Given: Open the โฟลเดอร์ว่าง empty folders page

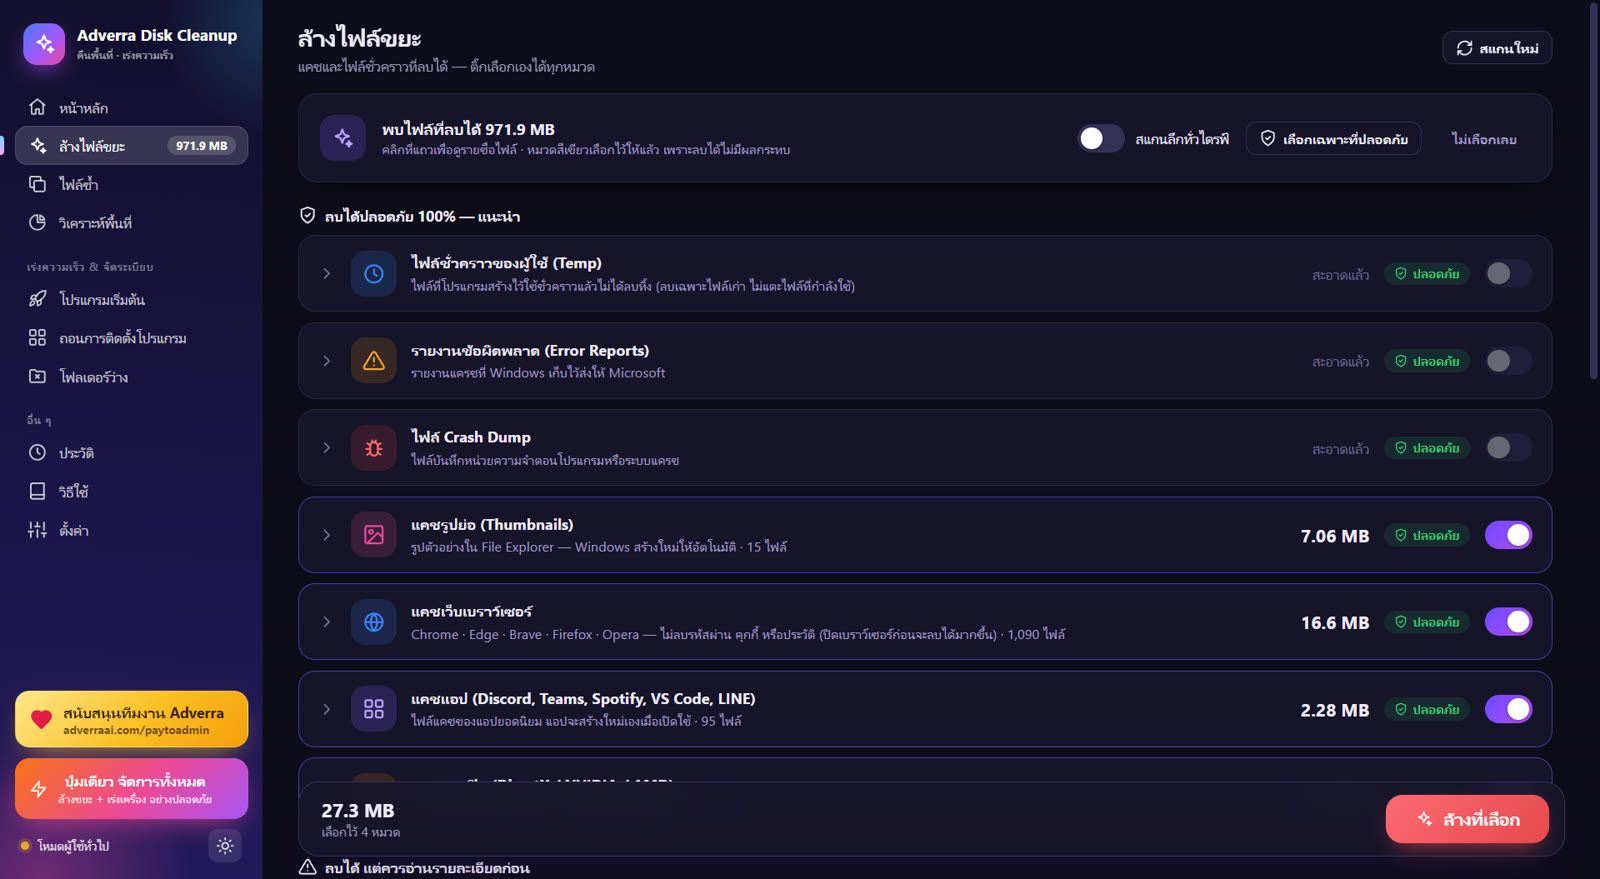Looking at the screenshot, I should 131,377.
